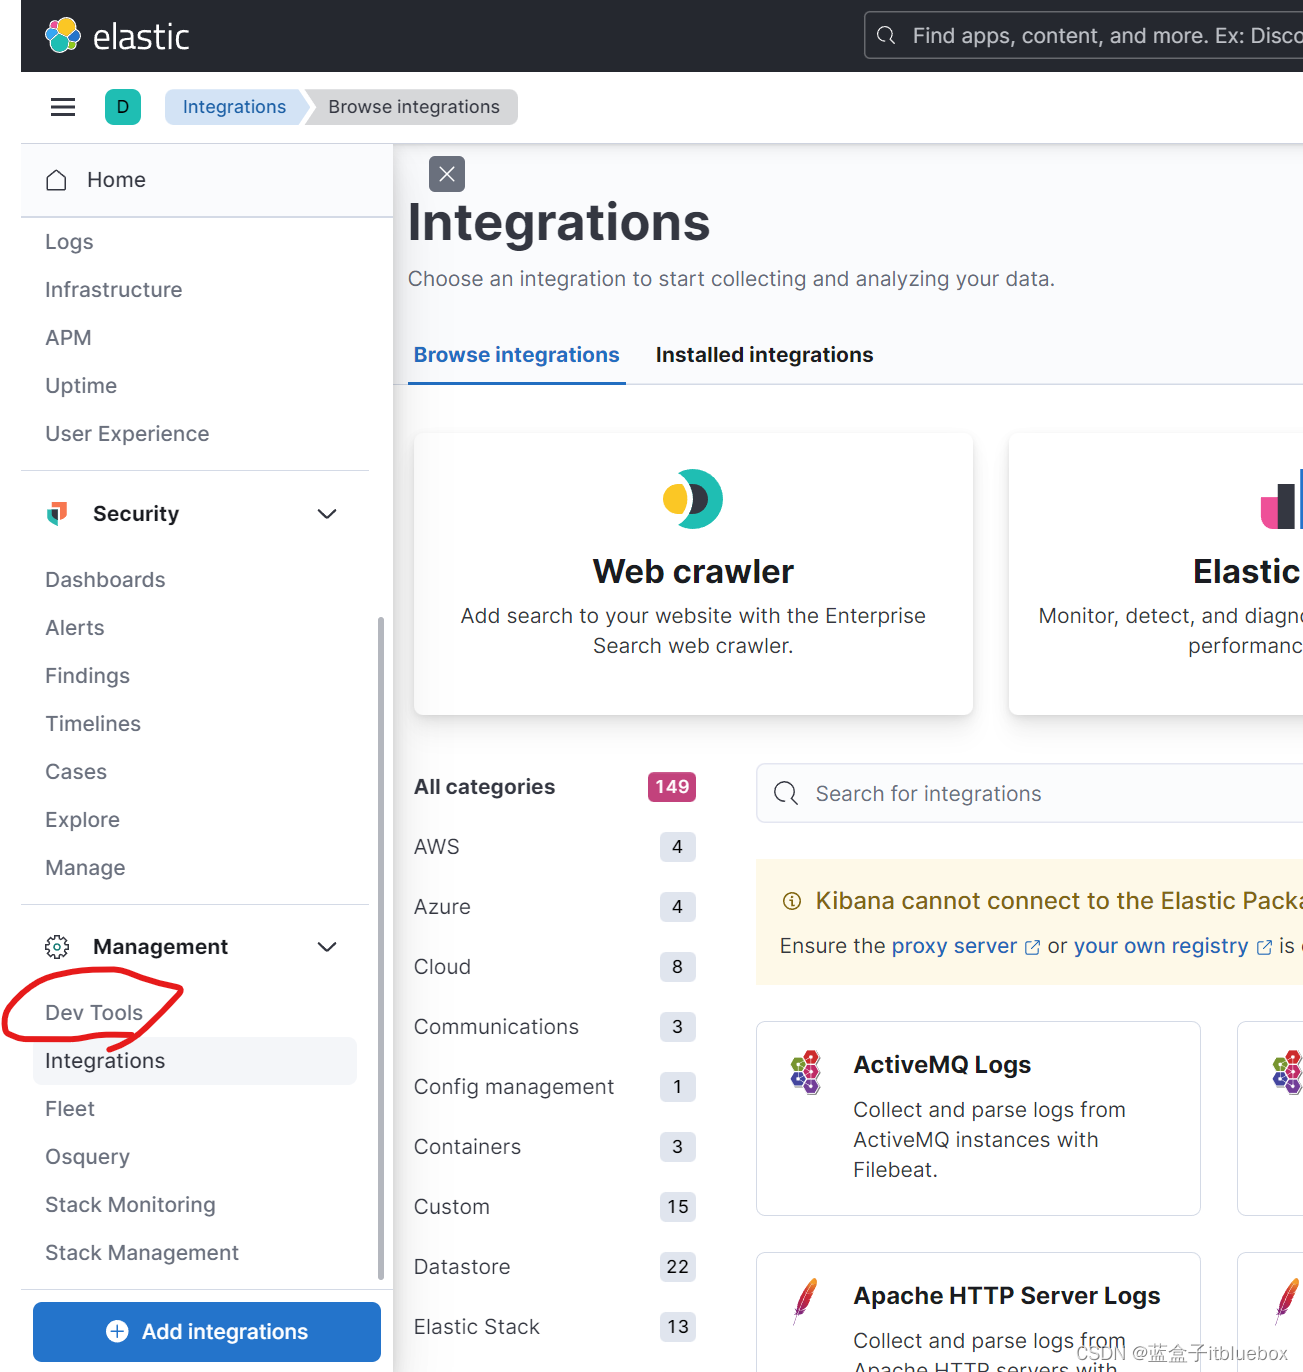Open Alerts in the Security section
This screenshot has width=1303, height=1372.
pyautogui.click(x=75, y=628)
